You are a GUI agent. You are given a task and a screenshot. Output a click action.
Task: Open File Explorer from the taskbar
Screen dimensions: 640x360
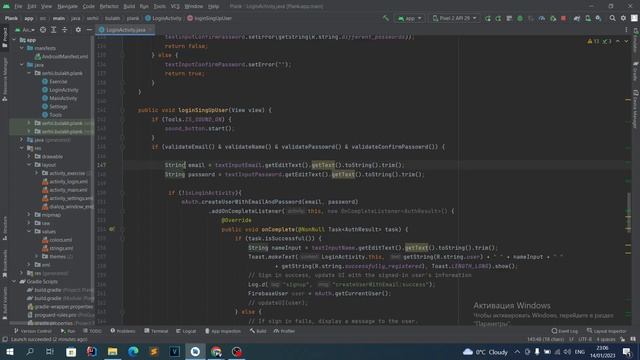(x=112, y=351)
